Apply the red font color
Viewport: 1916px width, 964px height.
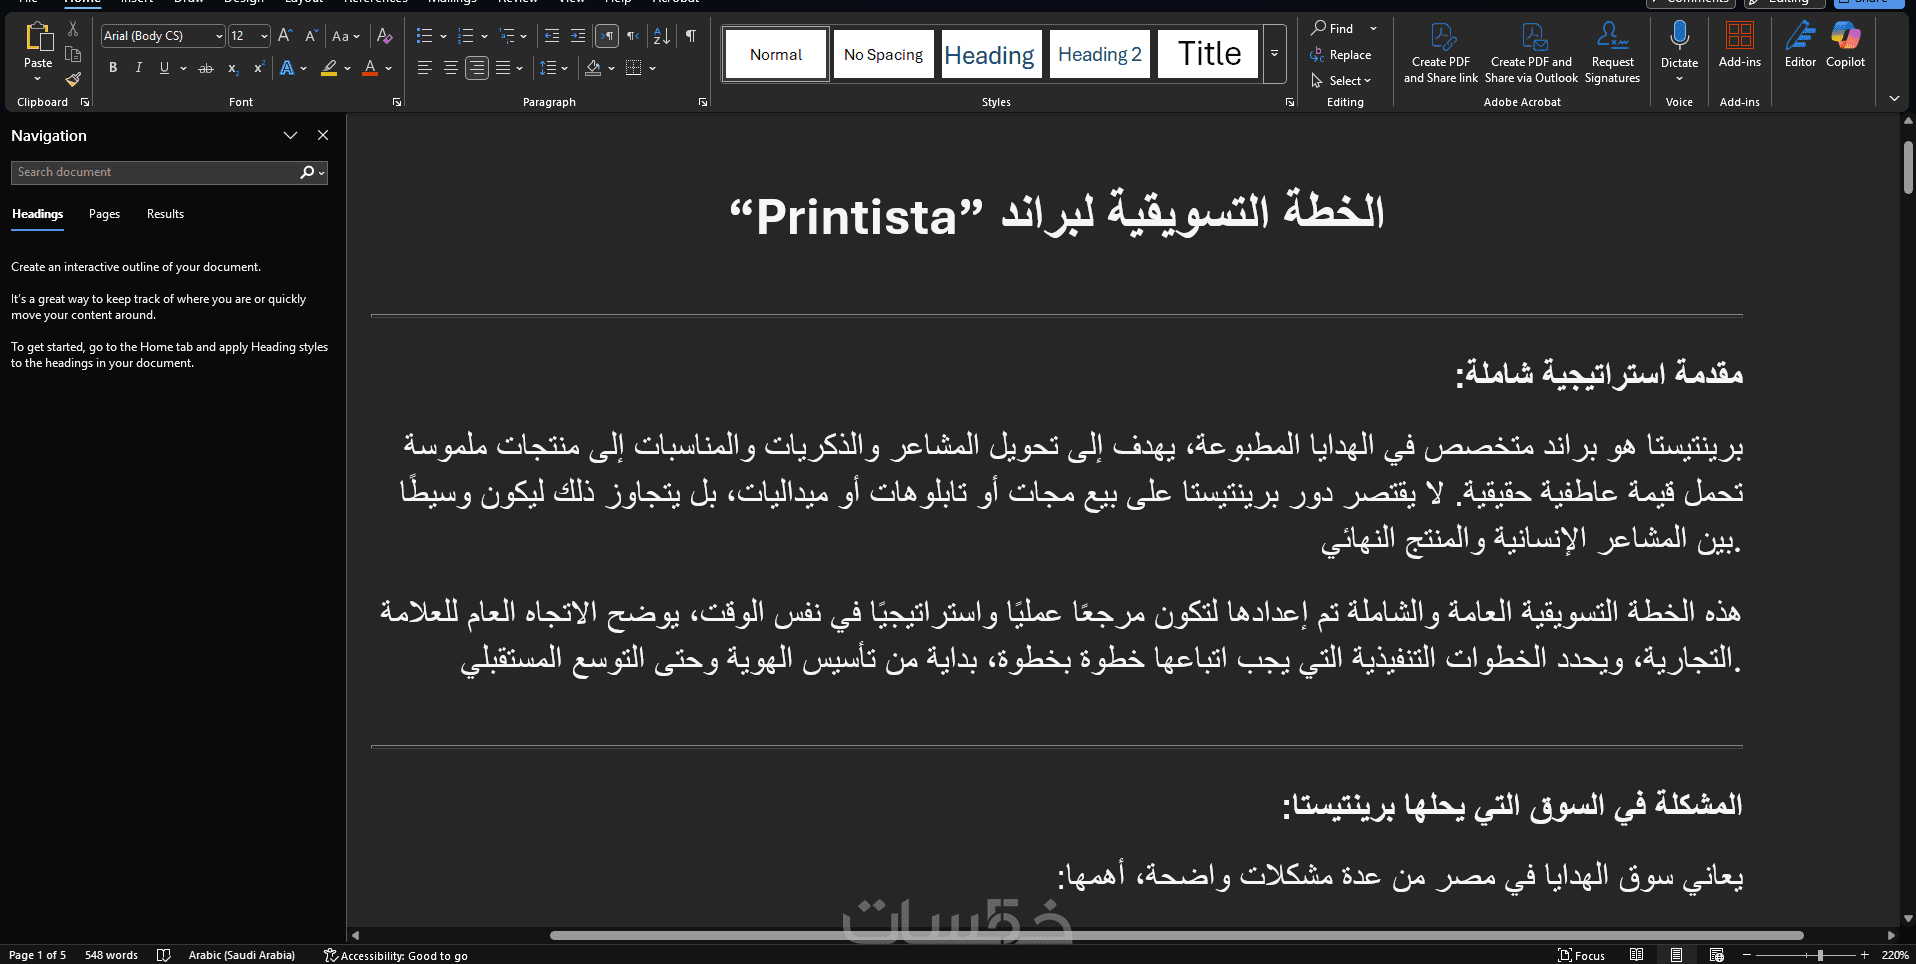(370, 68)
